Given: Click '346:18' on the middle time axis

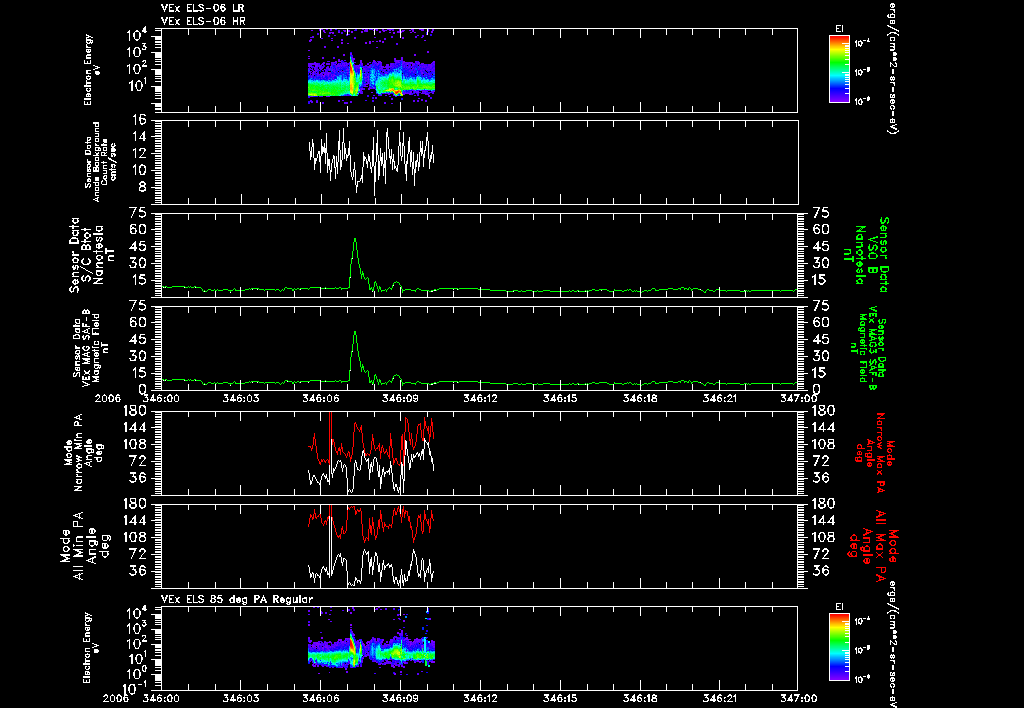Looking at the screenshot, I should coord(639,398).
